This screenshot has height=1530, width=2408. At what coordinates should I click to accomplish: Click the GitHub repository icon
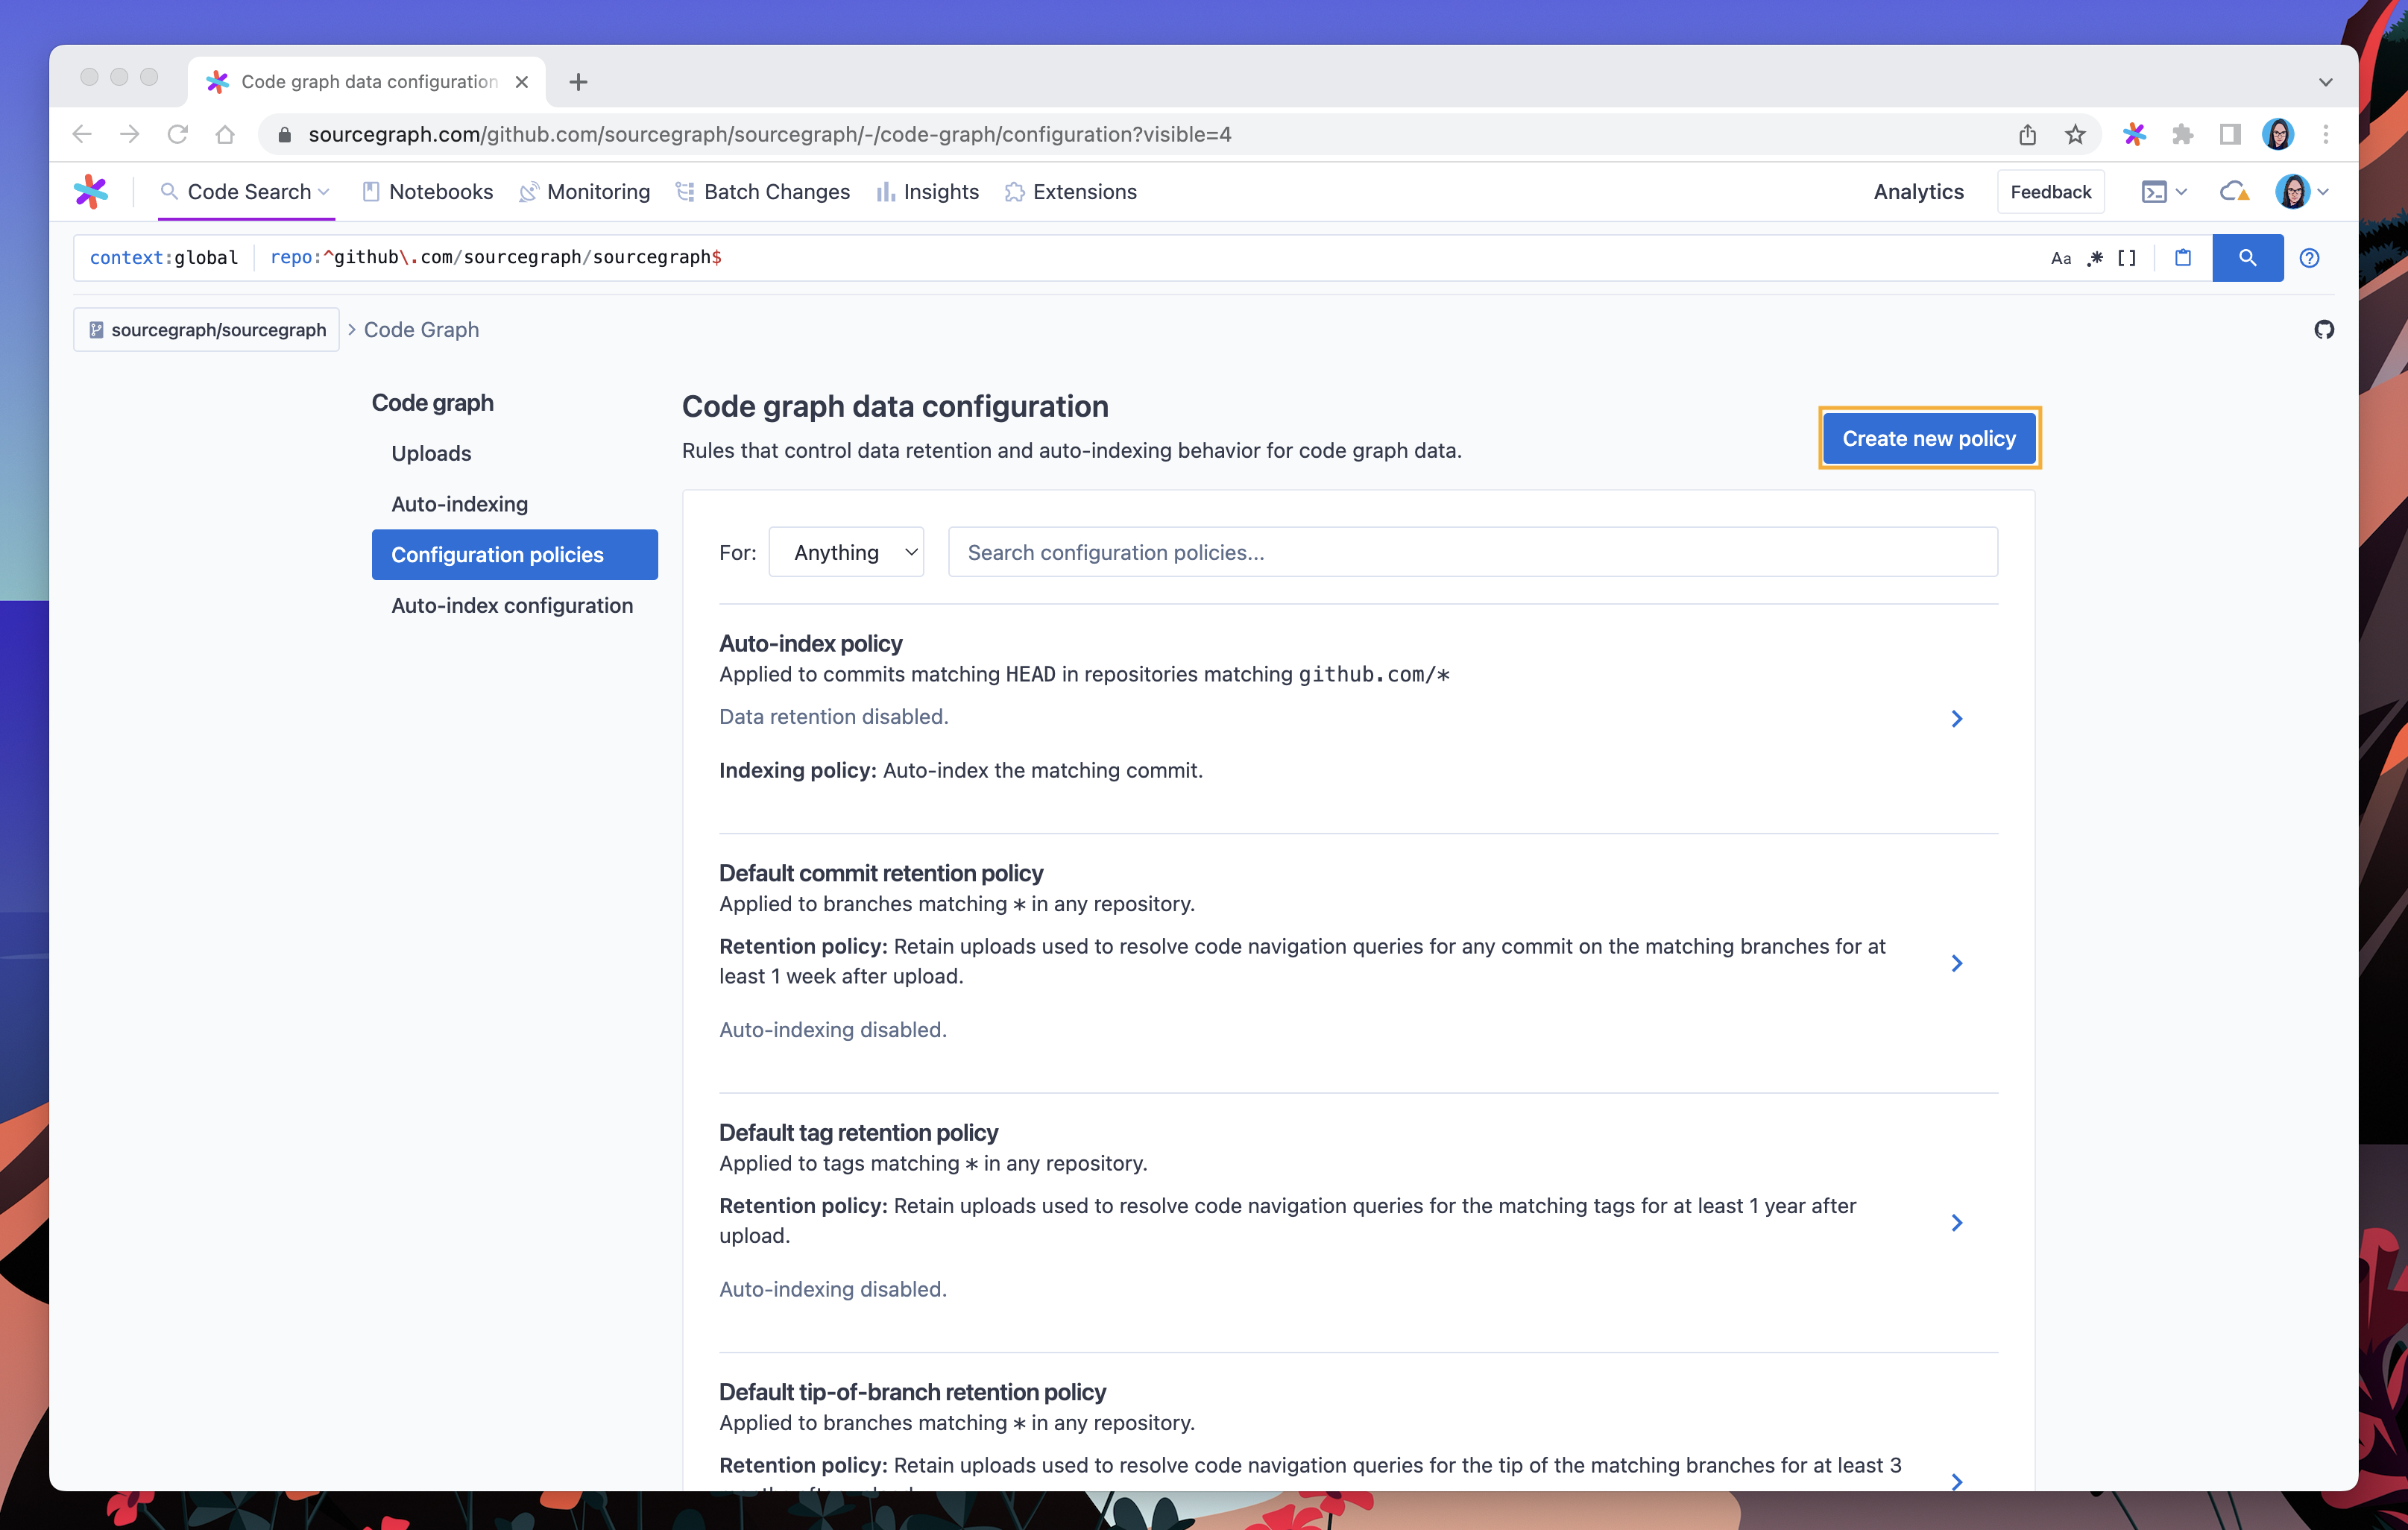pos(2324,328)
